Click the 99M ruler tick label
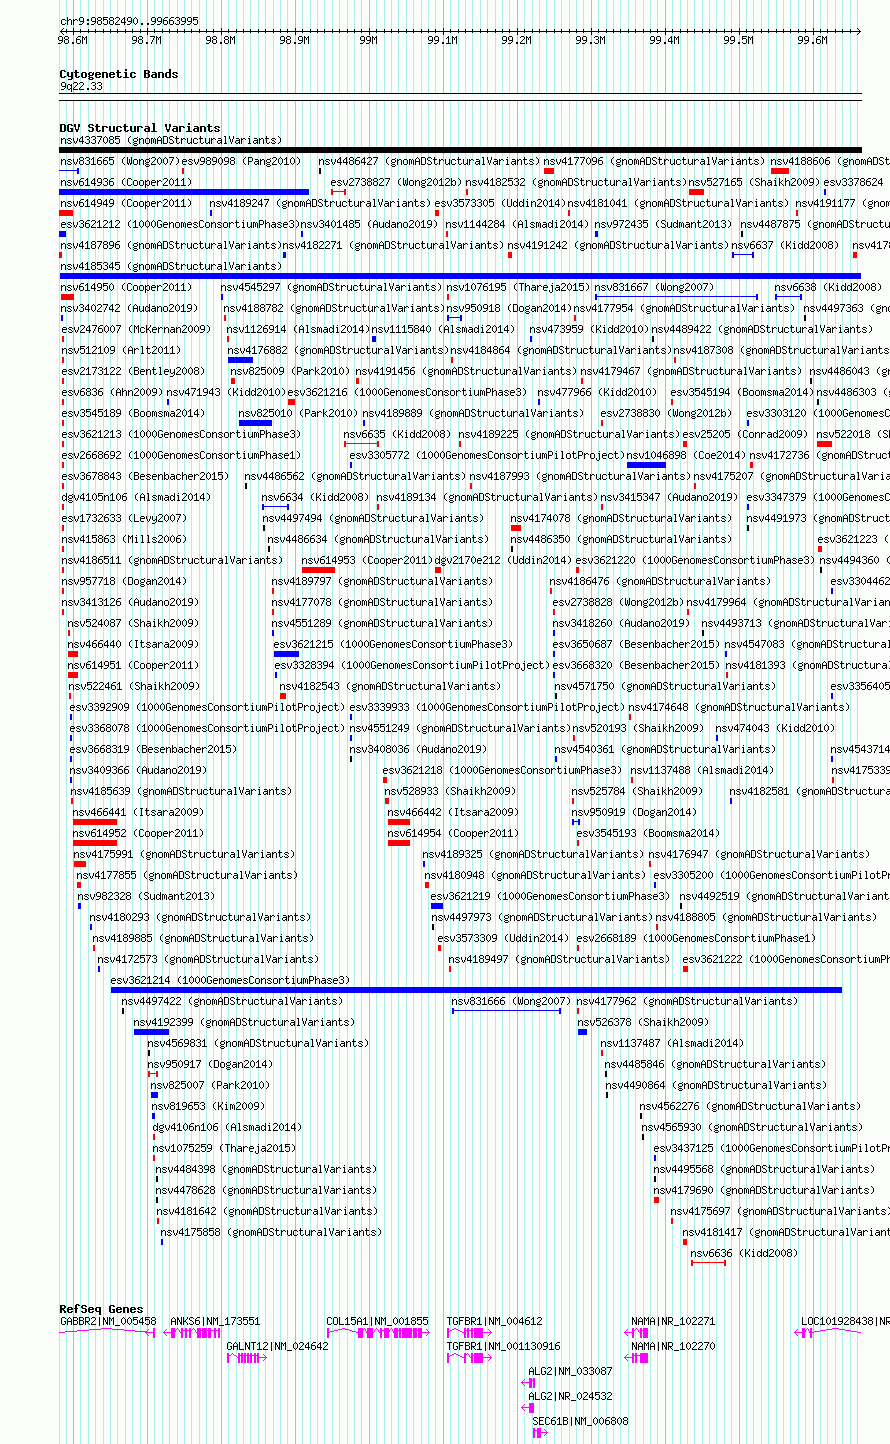Image resolution: width=890 pixels, height=1444 pixels. coord(368,40)
